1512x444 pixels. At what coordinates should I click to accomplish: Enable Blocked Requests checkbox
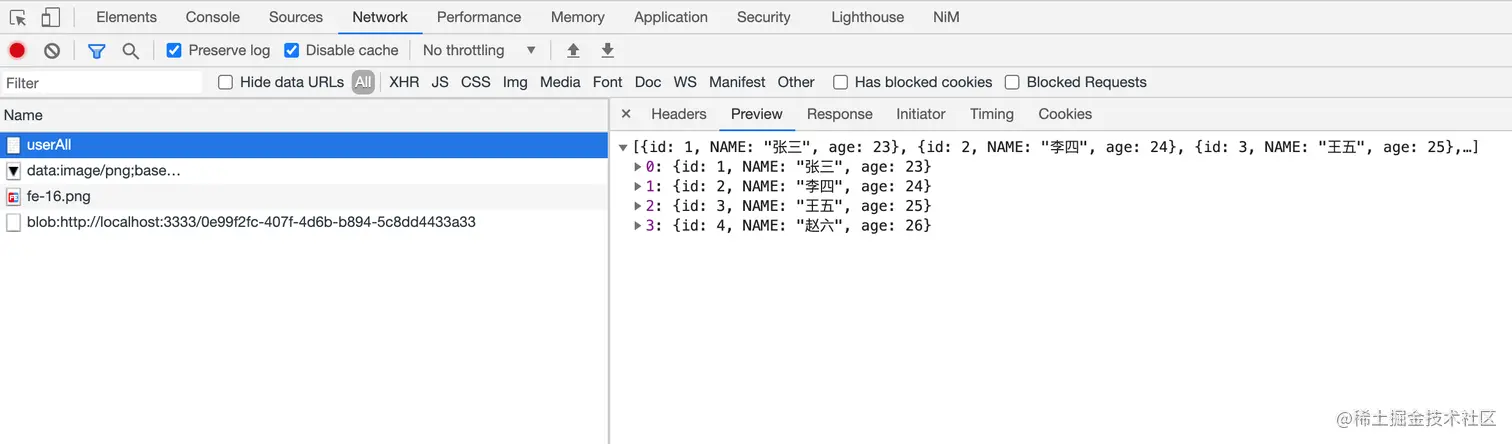pyautogui.click(x=1012, y=82)
